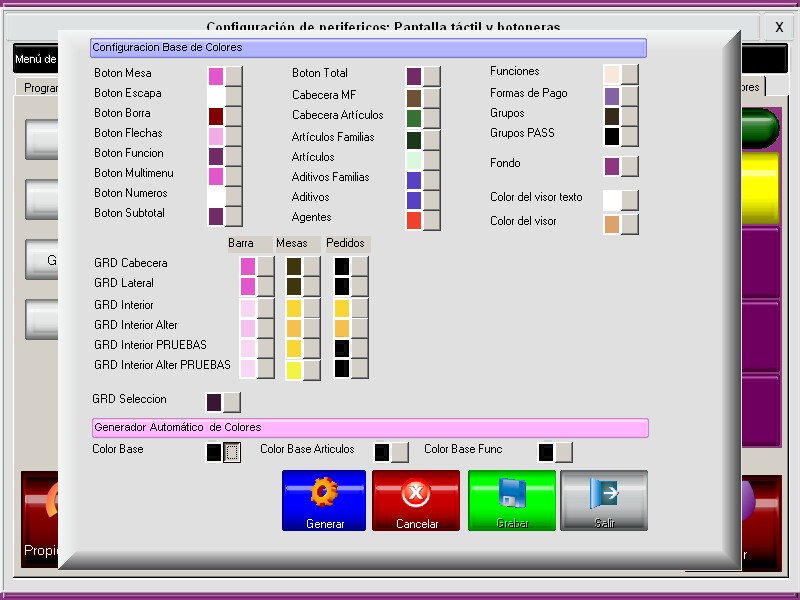Select GRD Cabecera swatch in Barra column
This screenshot has height=600, width=800.
248,266
